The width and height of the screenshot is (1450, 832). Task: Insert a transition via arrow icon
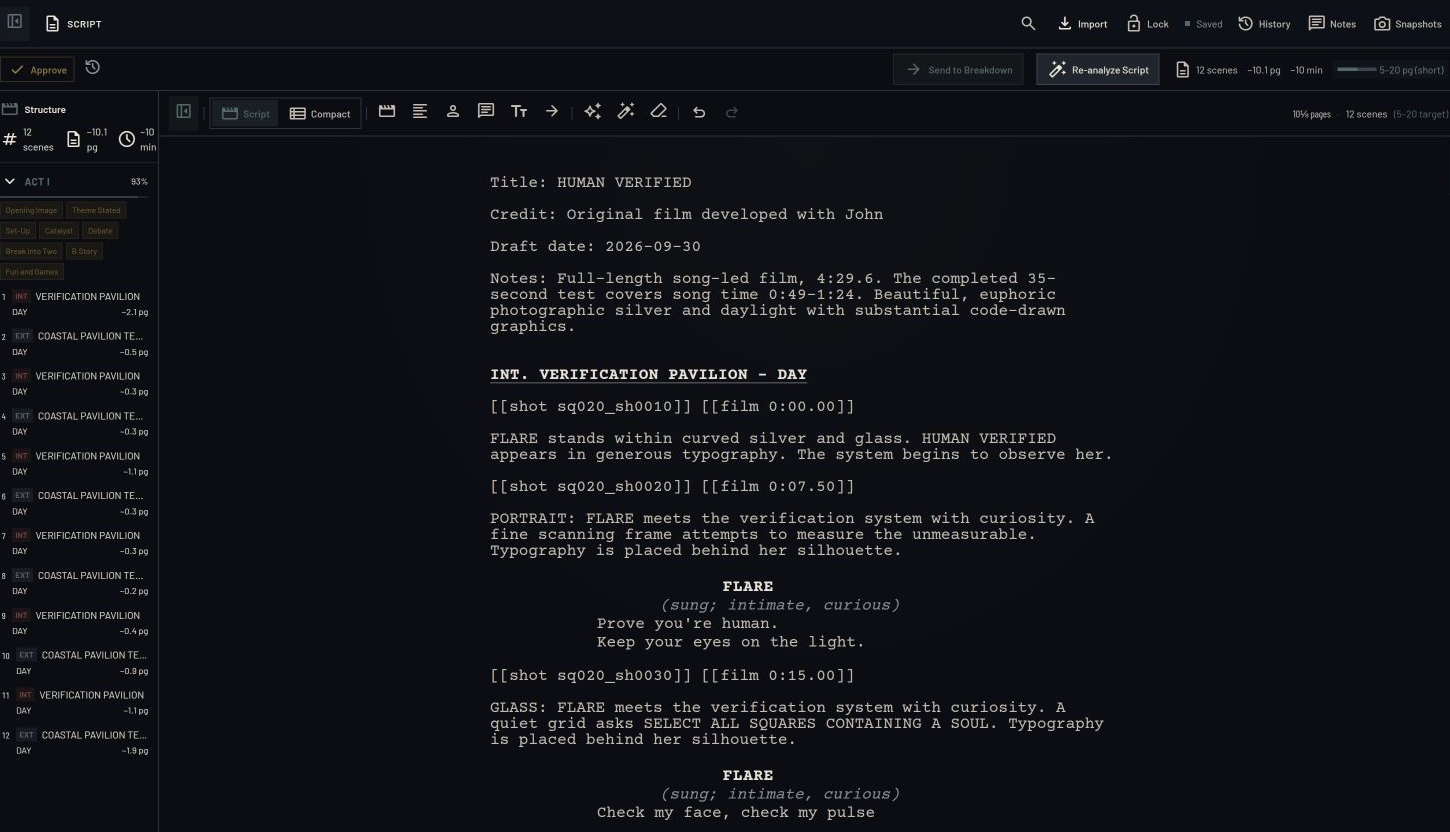(552, 112)
